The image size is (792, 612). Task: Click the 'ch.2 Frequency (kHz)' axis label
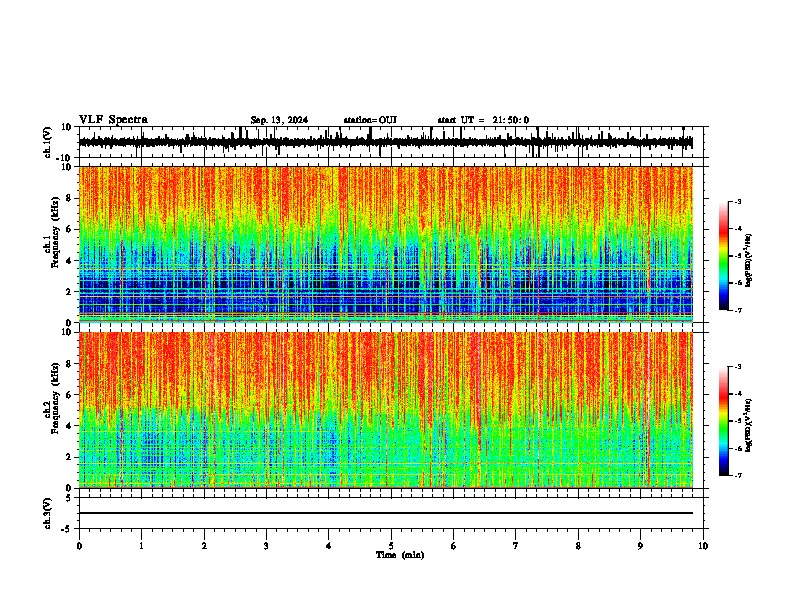(52, 398)
